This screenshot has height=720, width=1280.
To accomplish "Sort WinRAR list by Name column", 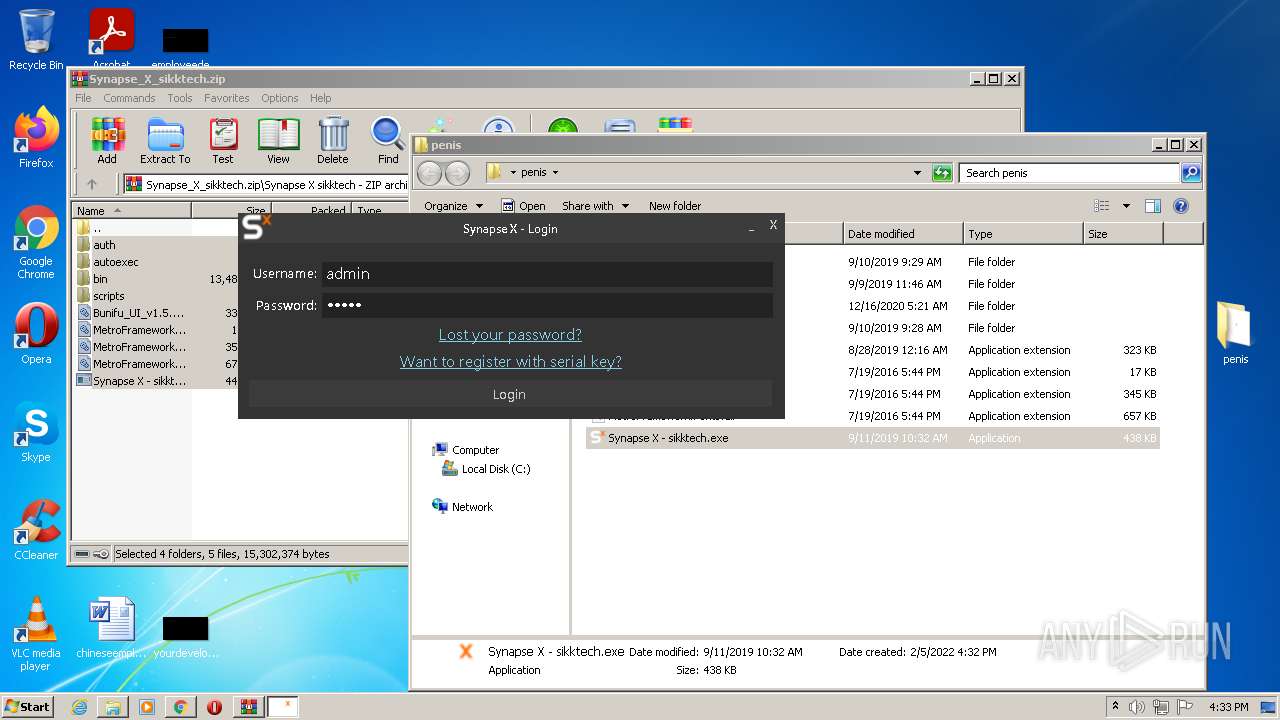I will pyautogui.click(x=131, y=210).
